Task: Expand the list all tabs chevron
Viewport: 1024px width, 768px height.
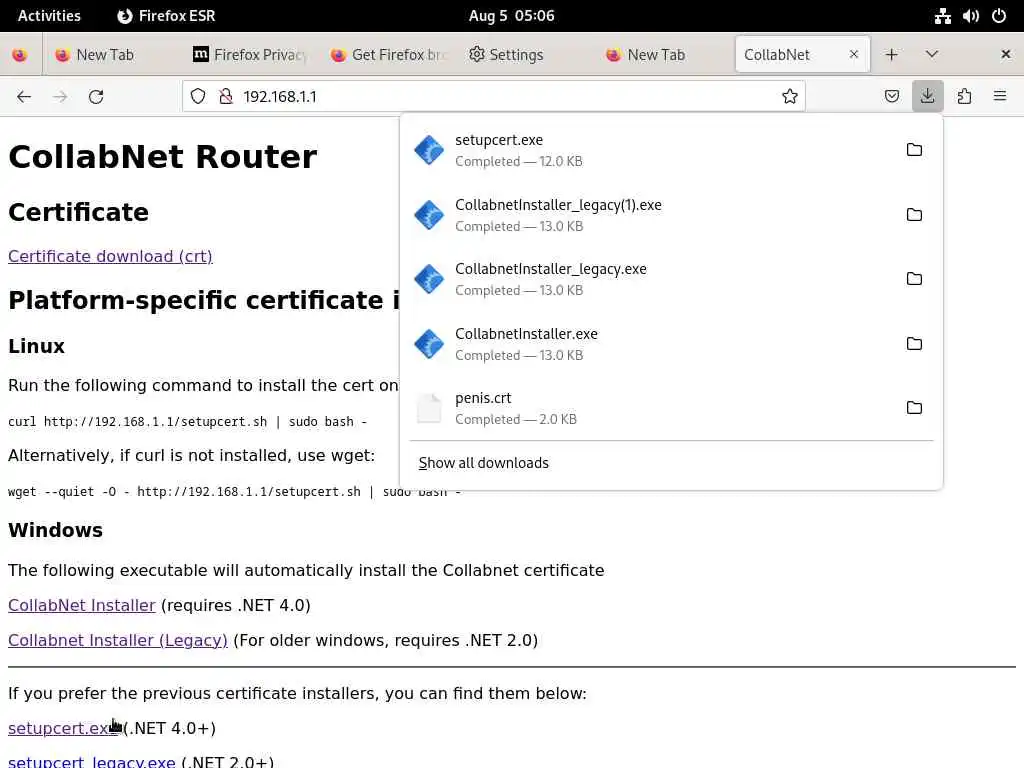Action: 932,55
